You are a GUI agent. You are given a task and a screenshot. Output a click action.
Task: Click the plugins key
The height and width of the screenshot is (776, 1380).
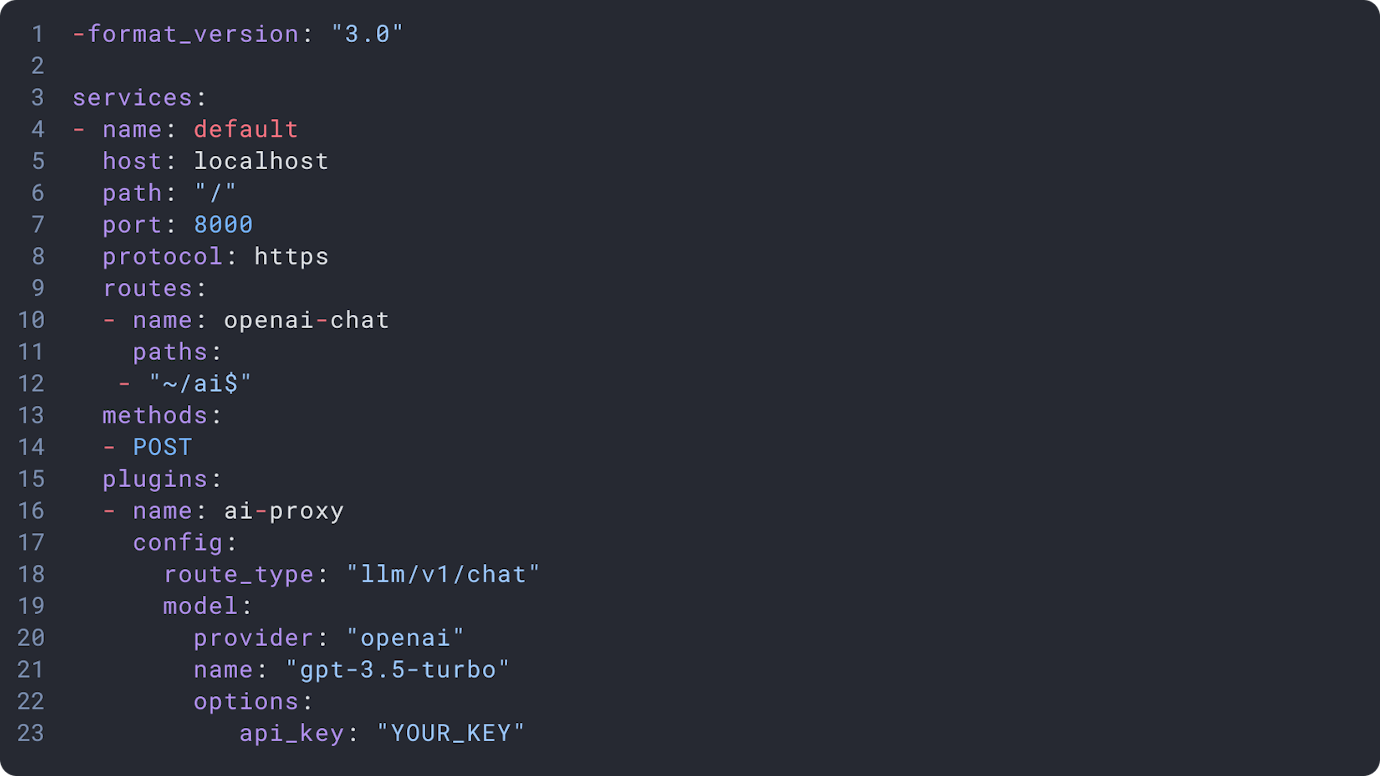(155, 480)
